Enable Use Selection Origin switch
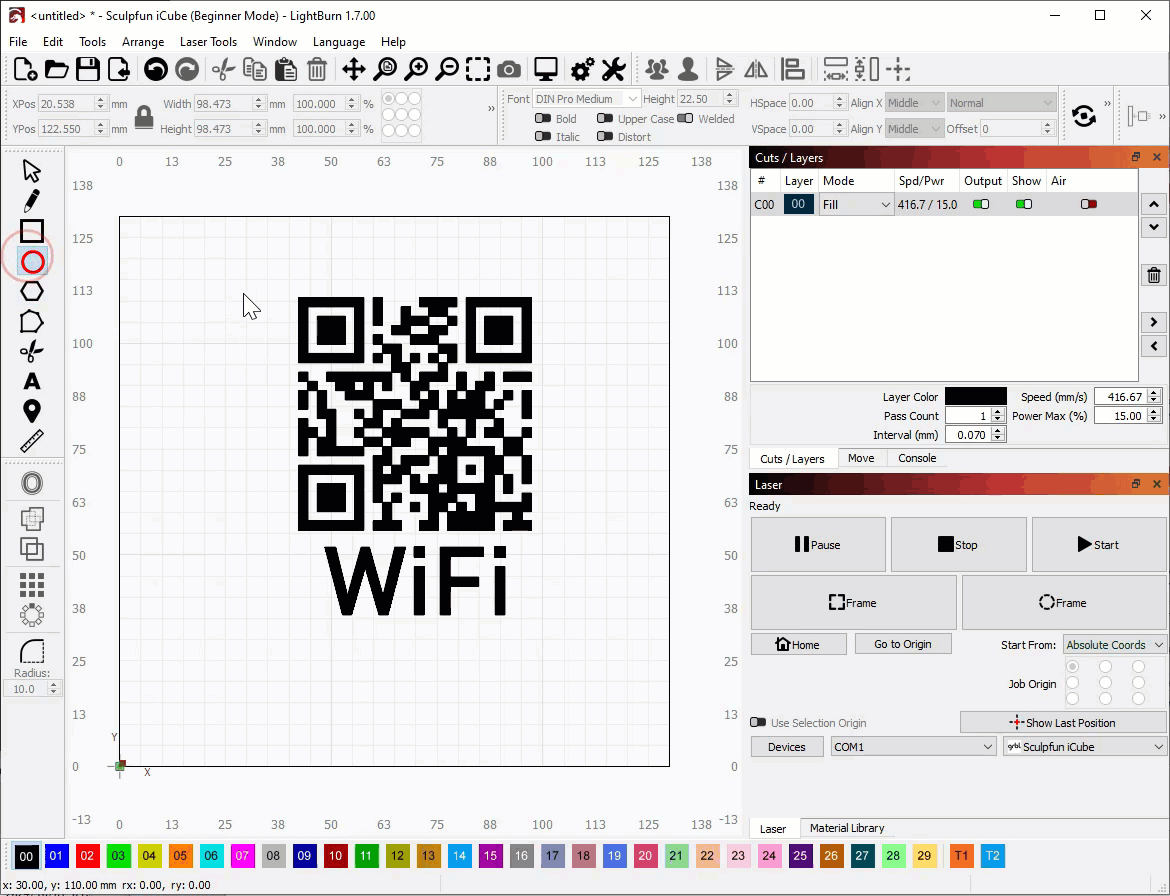The width and height of the screenshot is (1170, 896). (x=758, y=722)
